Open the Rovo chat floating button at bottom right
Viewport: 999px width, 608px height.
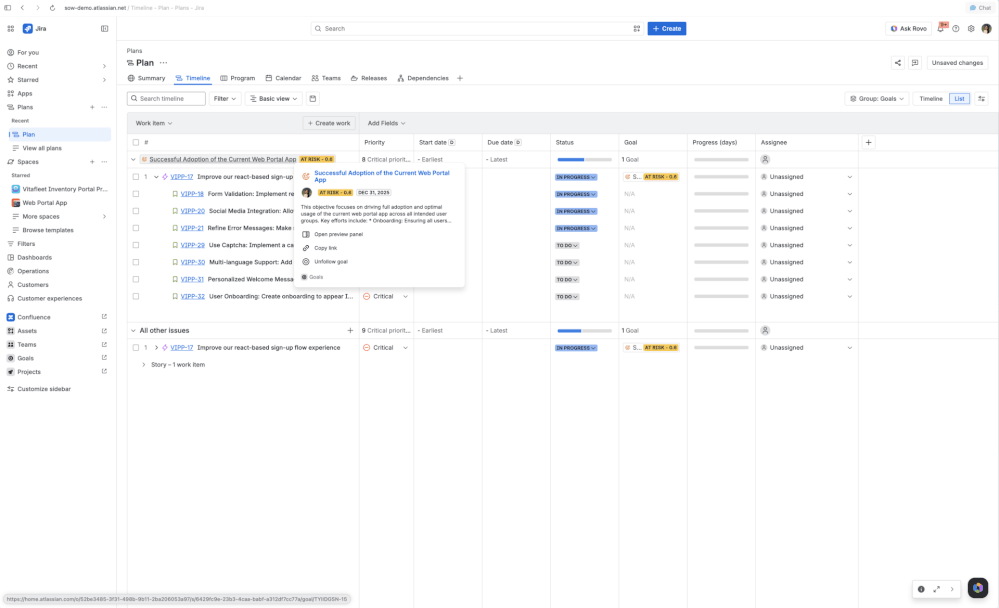(x=978, y=588)
